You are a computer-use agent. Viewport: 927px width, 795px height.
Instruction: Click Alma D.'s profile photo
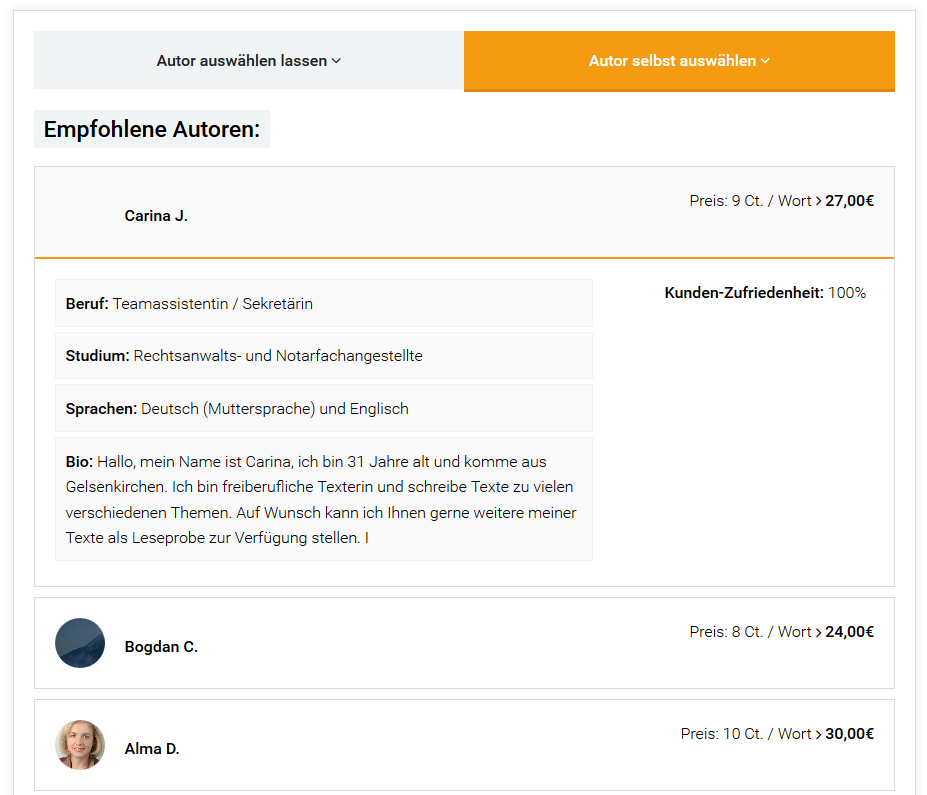pos(80,745)
